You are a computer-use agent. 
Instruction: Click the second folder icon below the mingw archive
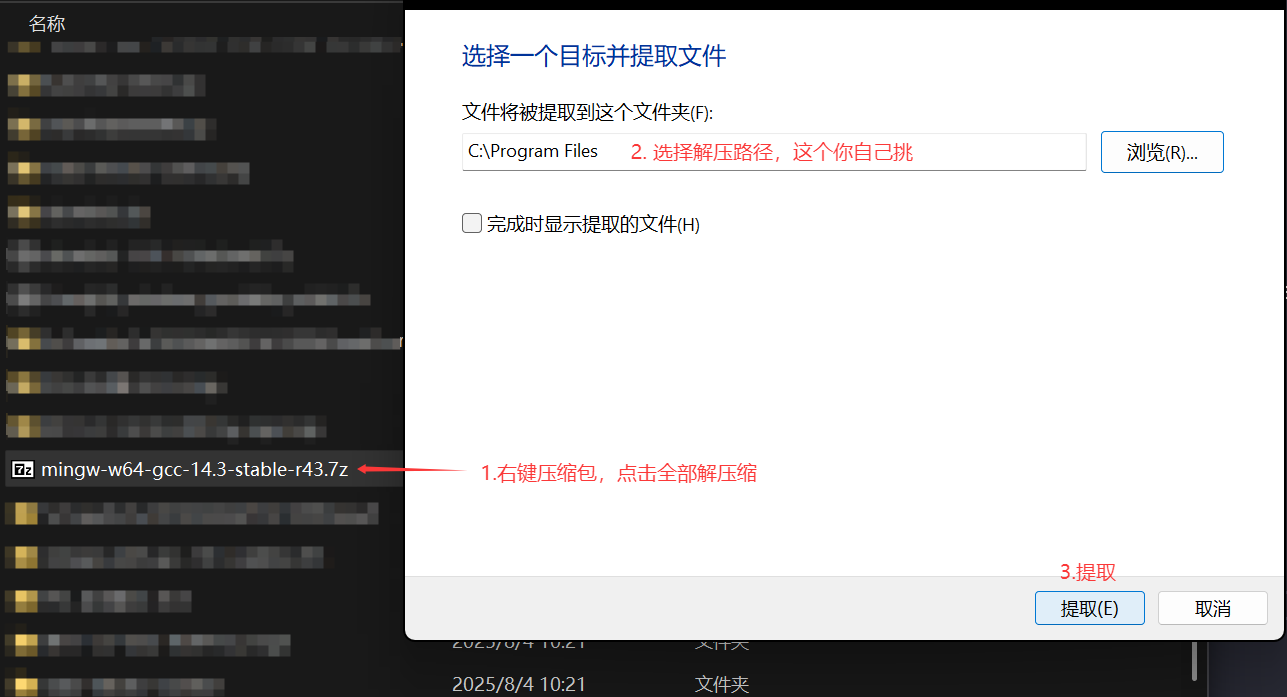click(24, 557)
